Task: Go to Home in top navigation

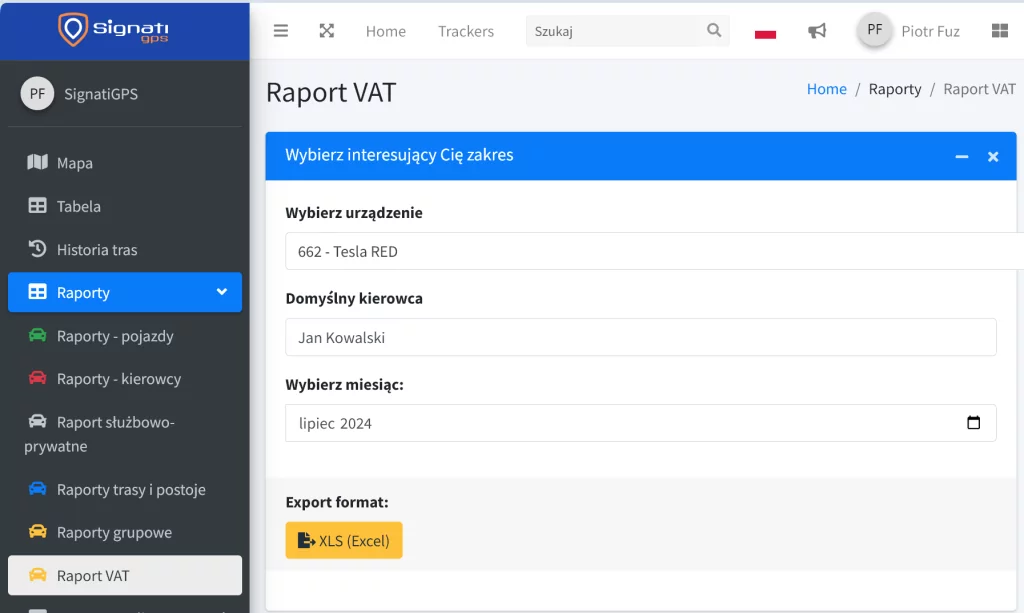Action: point(385,31)
